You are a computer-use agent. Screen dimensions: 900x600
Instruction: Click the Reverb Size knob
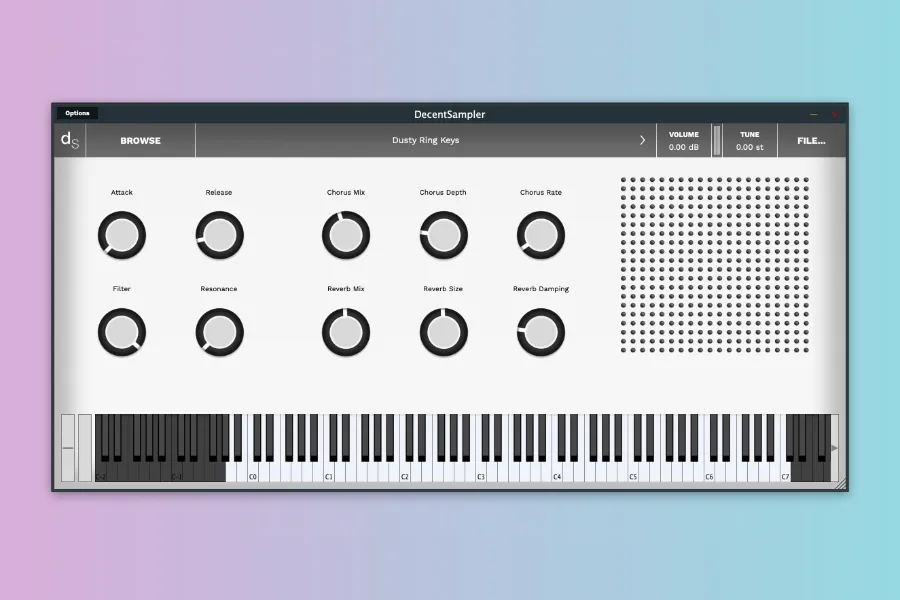click(443, 331)
